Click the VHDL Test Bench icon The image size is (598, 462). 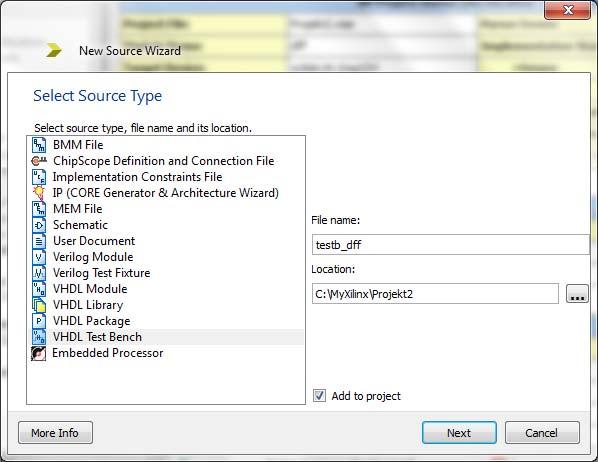click(x=39, y=337)
